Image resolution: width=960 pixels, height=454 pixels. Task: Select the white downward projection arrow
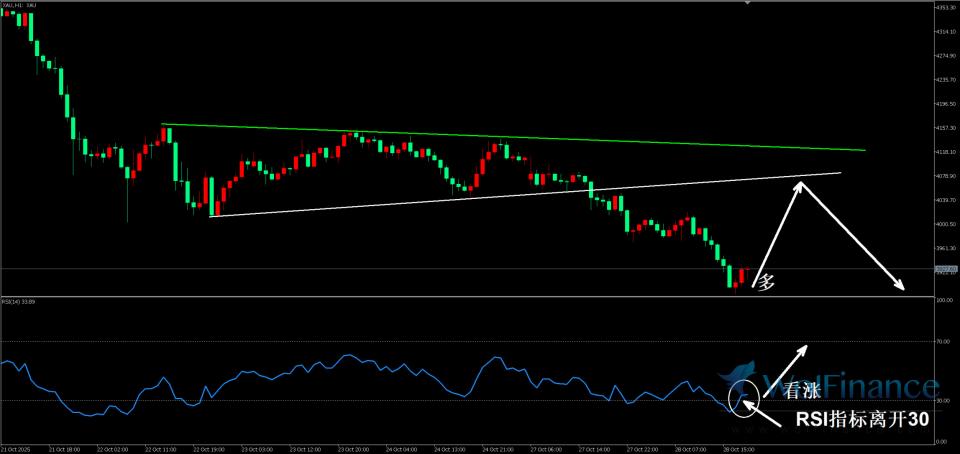[855, 240]
